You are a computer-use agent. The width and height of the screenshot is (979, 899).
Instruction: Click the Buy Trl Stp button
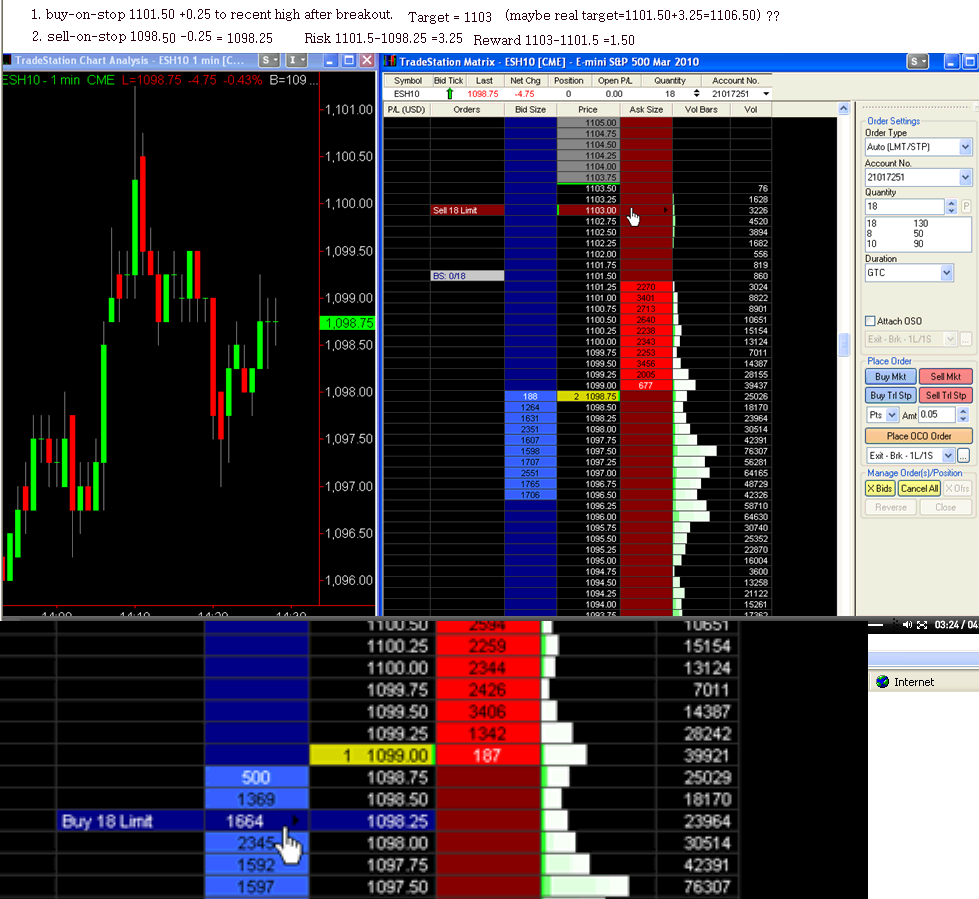coord(890,395)
